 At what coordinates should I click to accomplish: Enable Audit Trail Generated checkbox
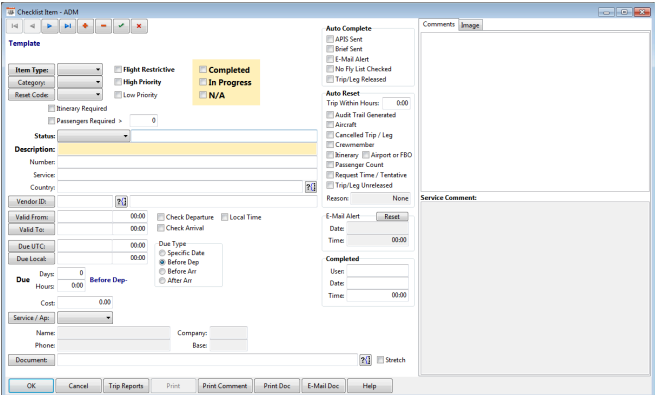tap(330, 114)
